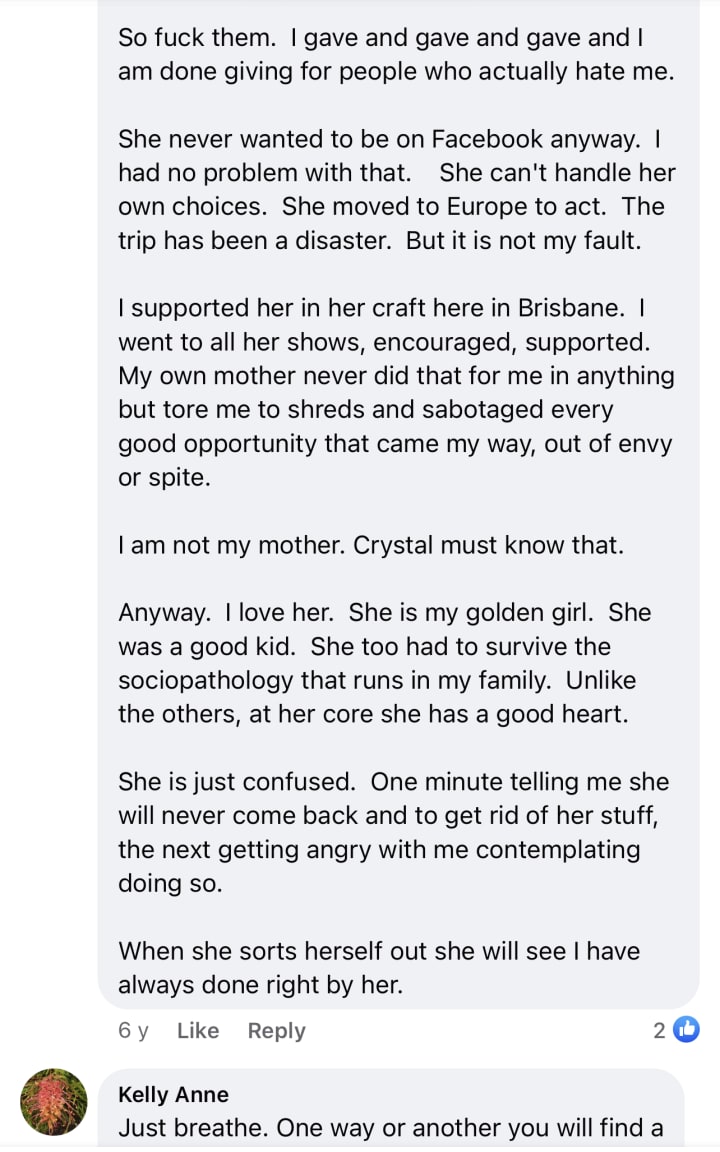Open Kelly Anne's profile picture
The width and height of the screenshot is (720, 1152).
tap(54, 1101)
